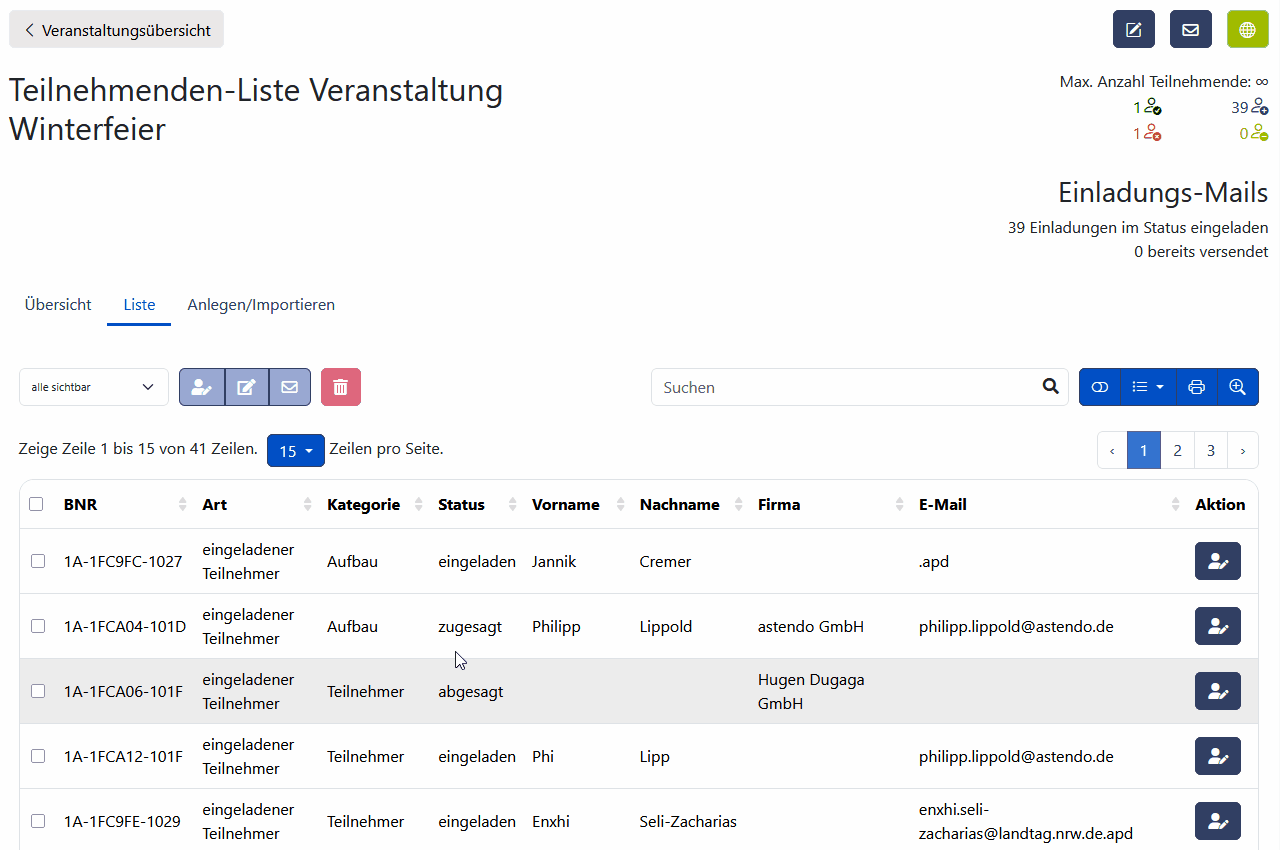Go back via Veranstaltungsübersicht button
This screenshot has width=1280, height=850.
click(x=116, y=29)
